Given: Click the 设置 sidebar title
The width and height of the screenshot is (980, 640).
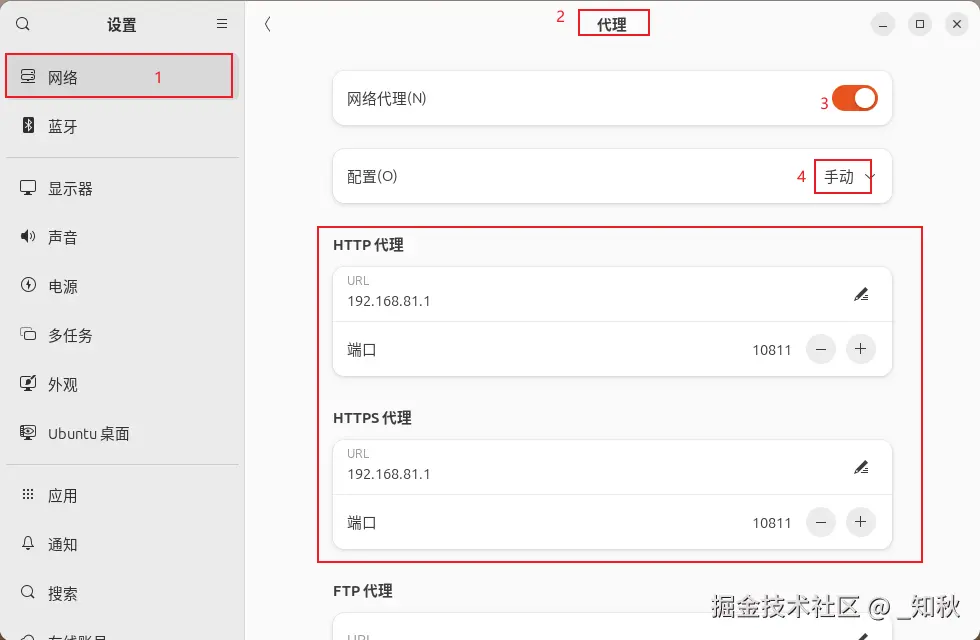Looking at the screenshot, I should [122, 25].
